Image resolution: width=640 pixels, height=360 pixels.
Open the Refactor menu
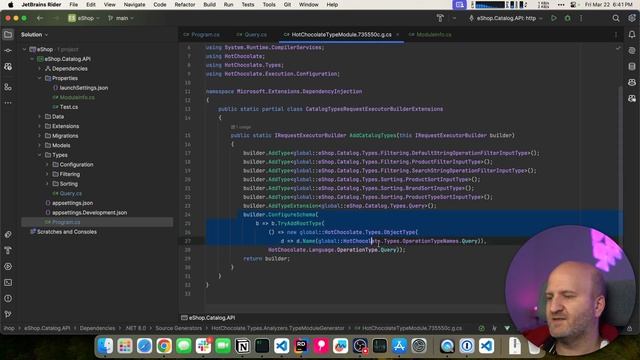pyautogui.click(x=184, y=4)
